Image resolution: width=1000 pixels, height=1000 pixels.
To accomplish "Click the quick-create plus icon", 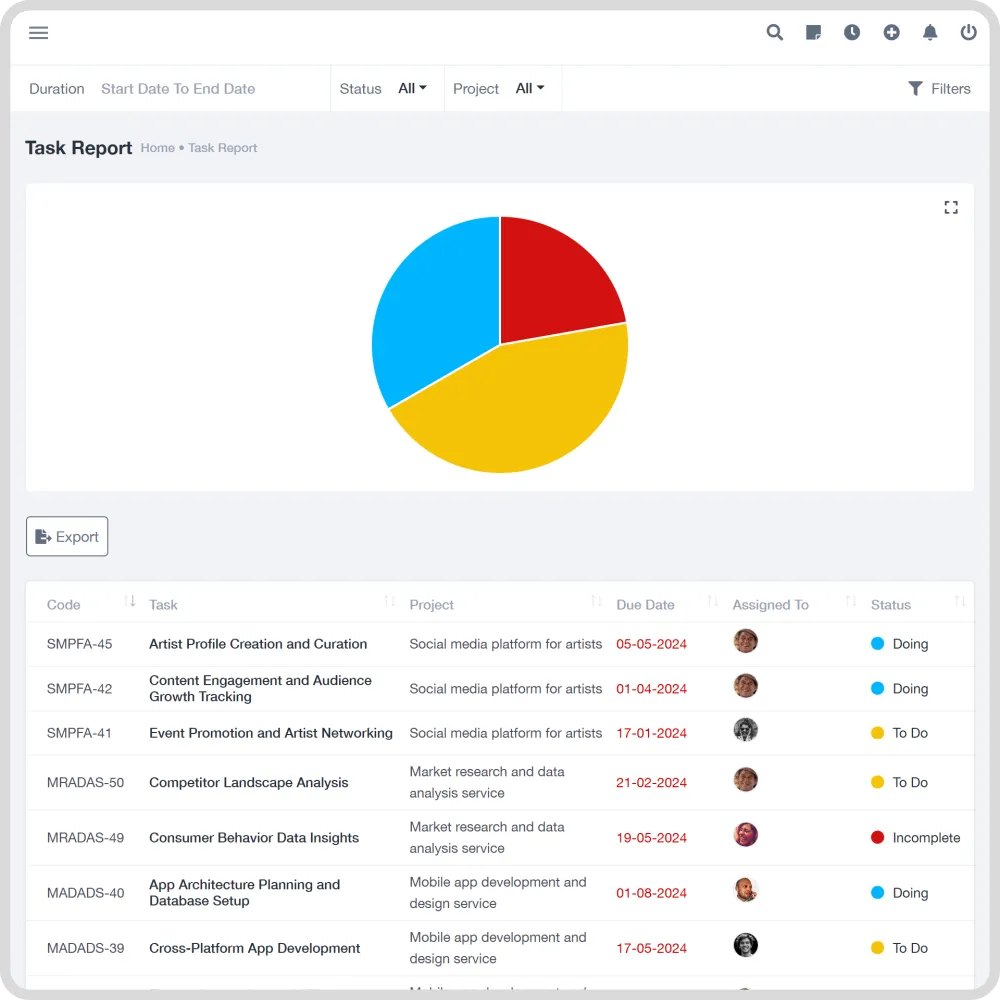I will [x=891, y=32].
